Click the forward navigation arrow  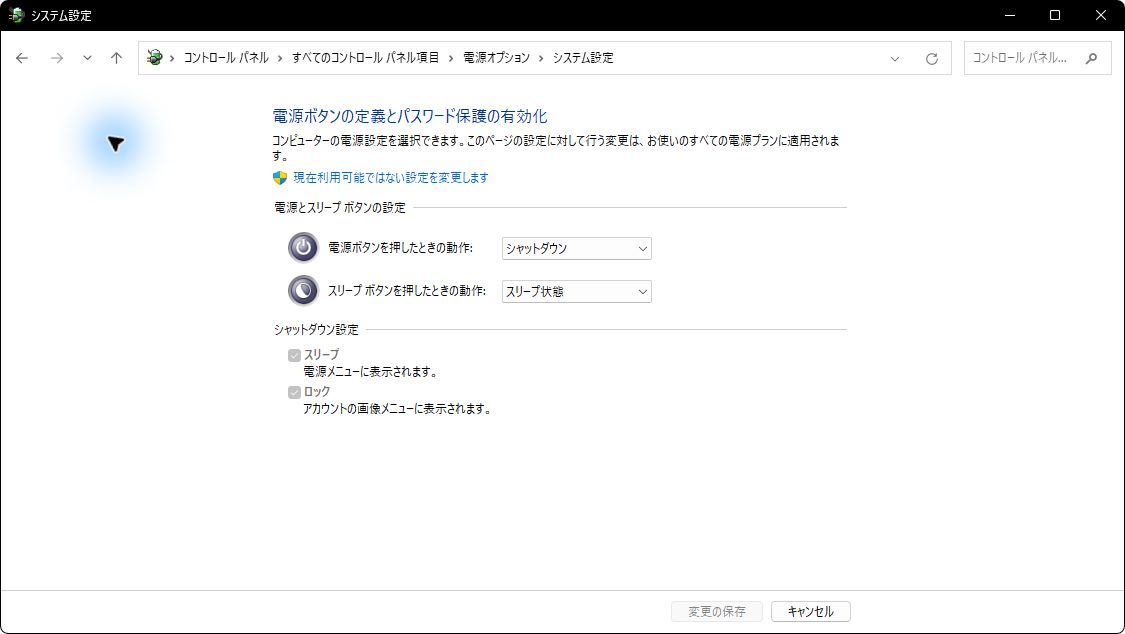57,58
